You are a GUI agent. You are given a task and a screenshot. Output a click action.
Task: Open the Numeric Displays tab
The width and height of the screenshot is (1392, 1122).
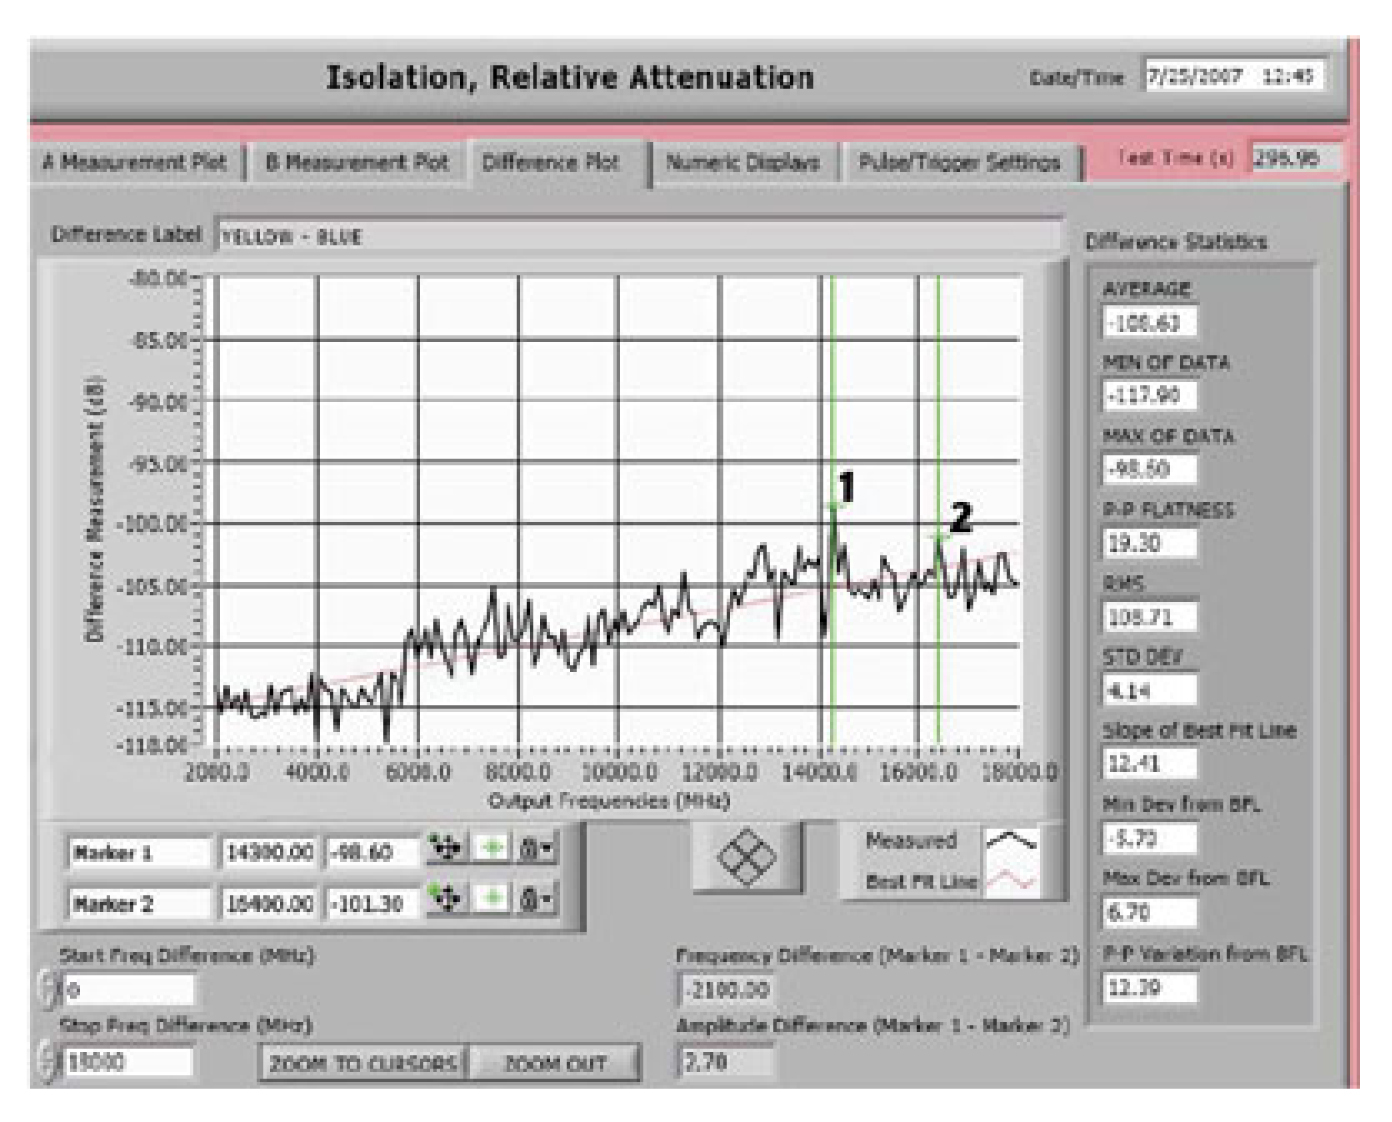742,162
